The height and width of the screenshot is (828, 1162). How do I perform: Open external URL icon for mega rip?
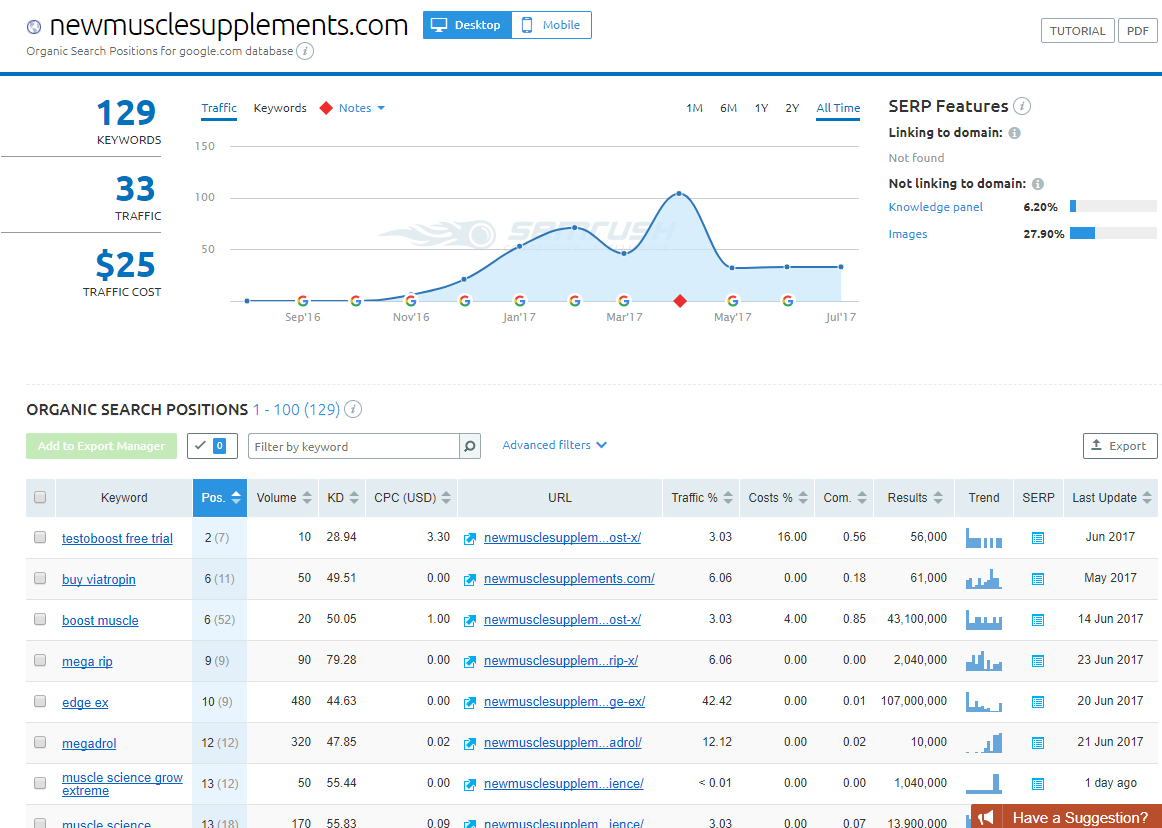point(469,661)
